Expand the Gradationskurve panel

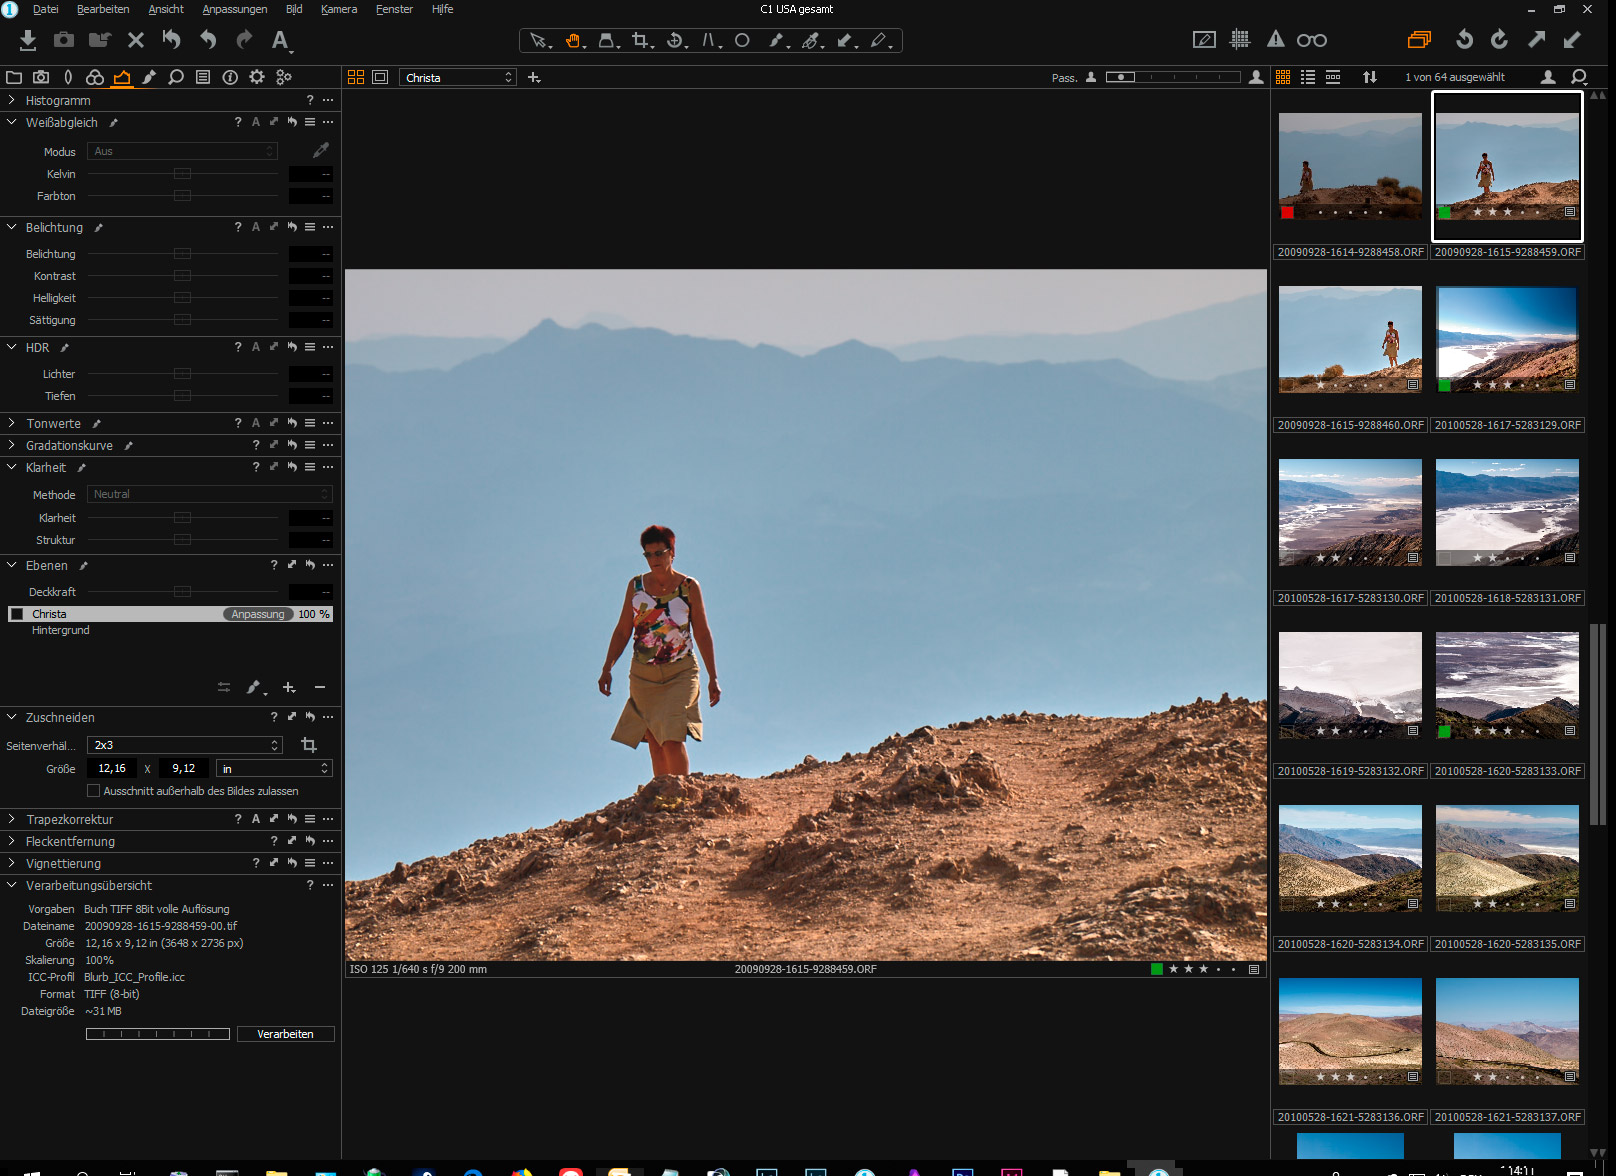(11, 445)
